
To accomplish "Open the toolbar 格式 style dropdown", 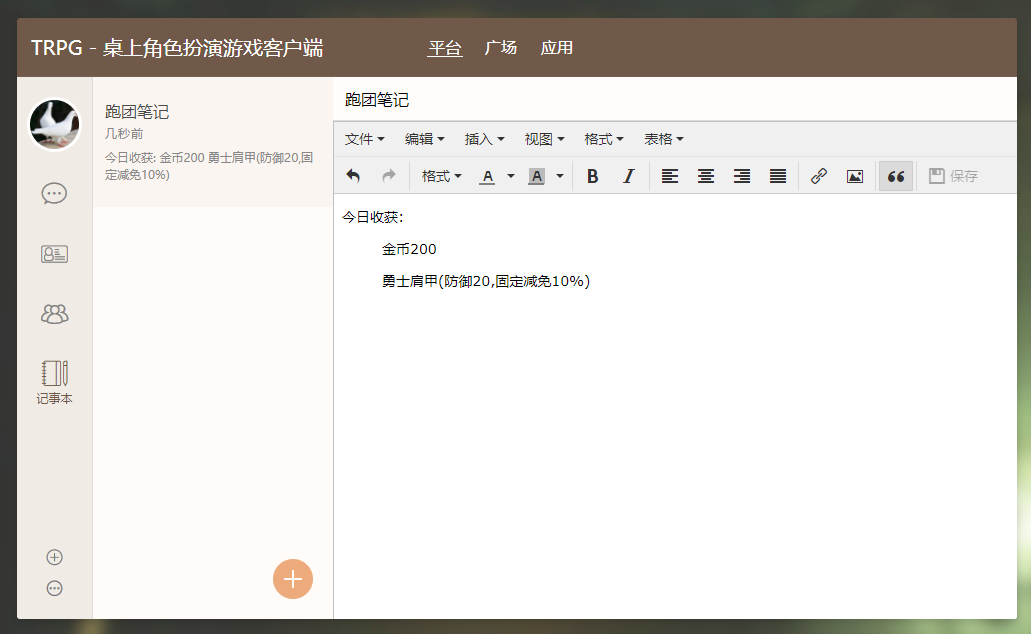I will click(x=441, y=176).
